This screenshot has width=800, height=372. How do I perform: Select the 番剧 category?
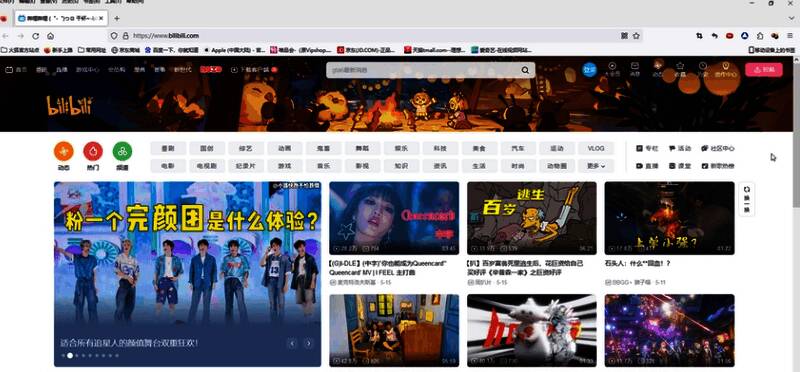[x=168, y=148]
